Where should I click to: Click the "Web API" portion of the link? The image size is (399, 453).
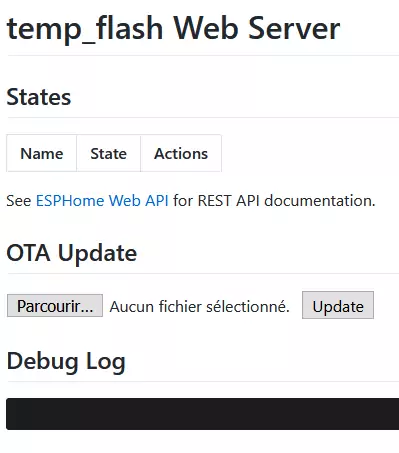[x=139, y=201]
